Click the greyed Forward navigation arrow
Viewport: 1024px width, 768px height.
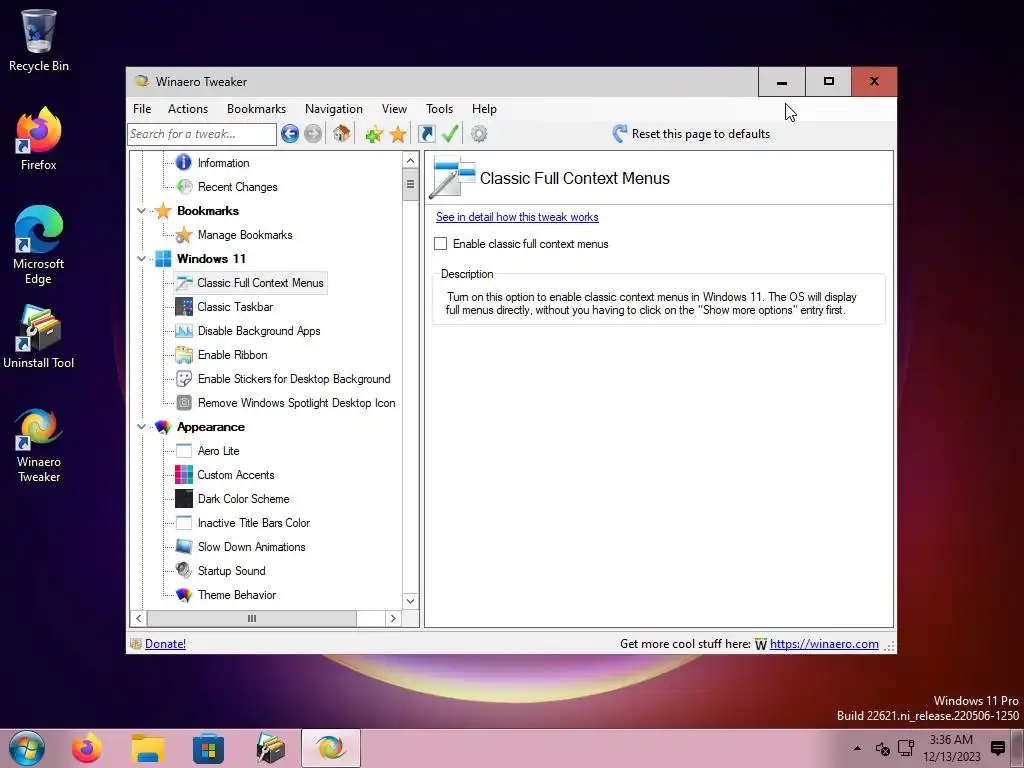313,134
